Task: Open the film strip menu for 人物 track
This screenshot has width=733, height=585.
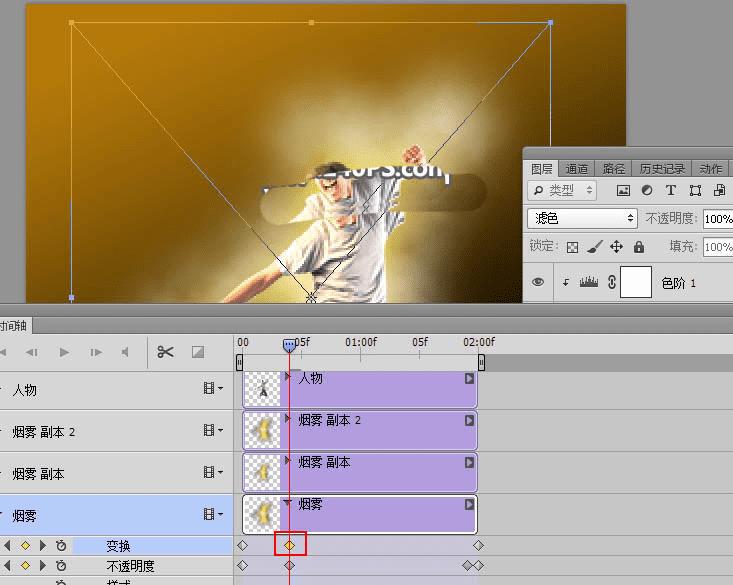Action: pos(213,388)
